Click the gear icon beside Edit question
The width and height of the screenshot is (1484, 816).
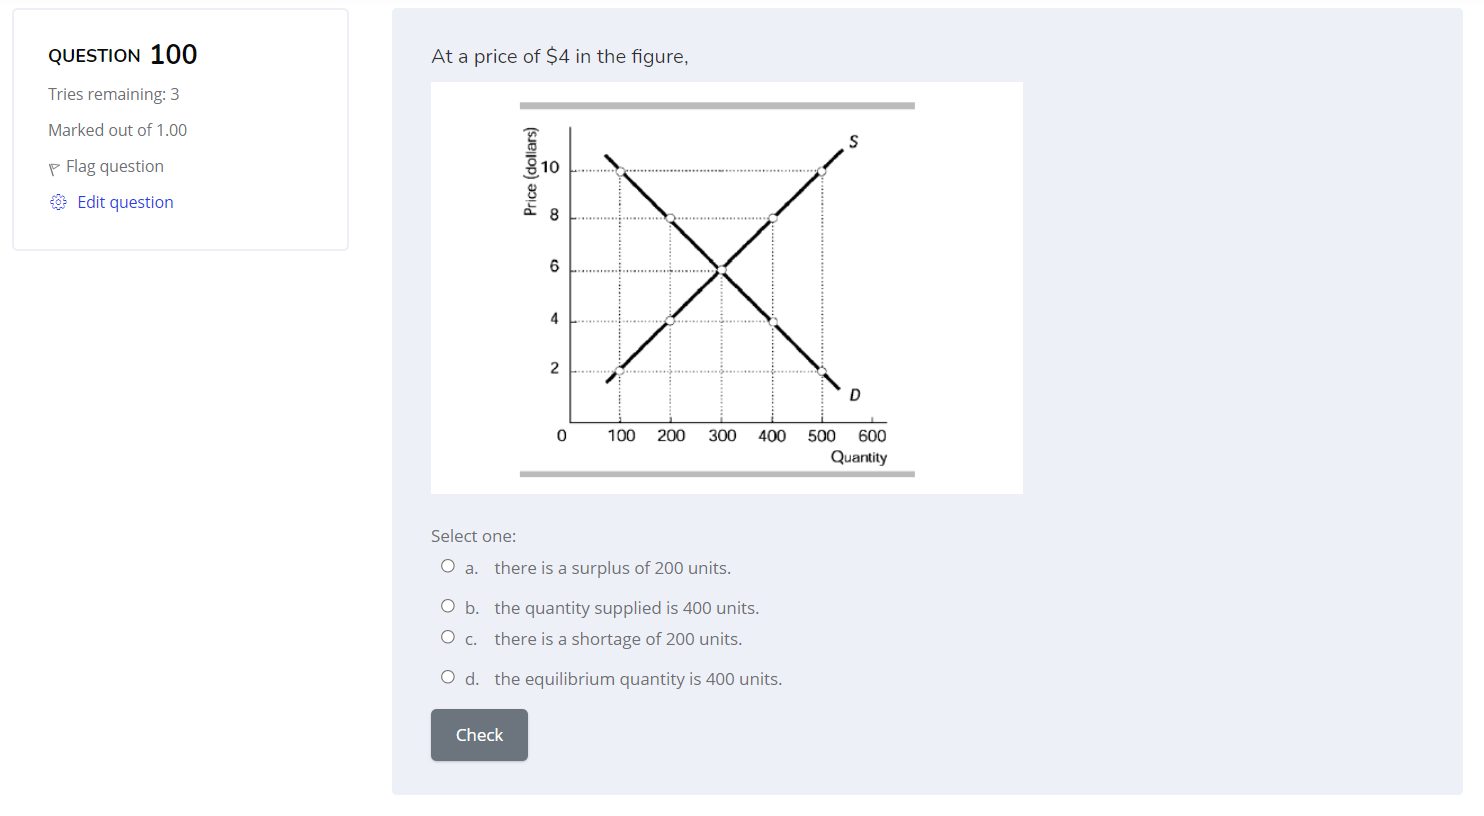pos(58,202)
